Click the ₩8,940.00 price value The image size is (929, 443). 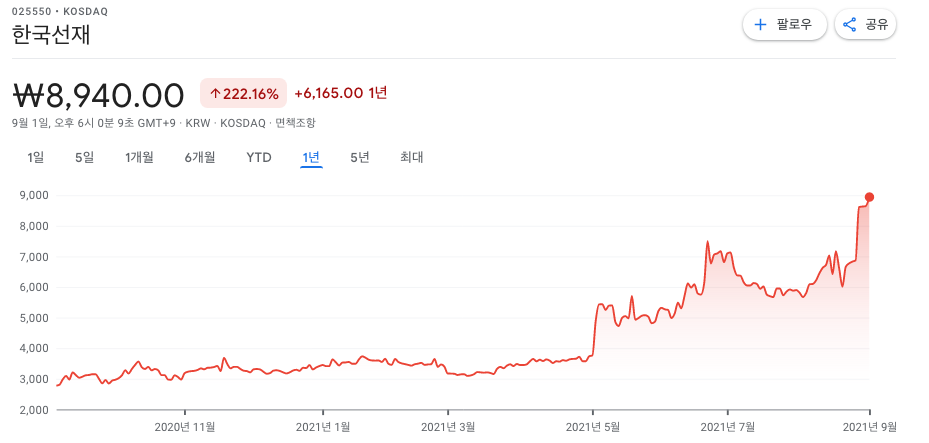point(98,95)
